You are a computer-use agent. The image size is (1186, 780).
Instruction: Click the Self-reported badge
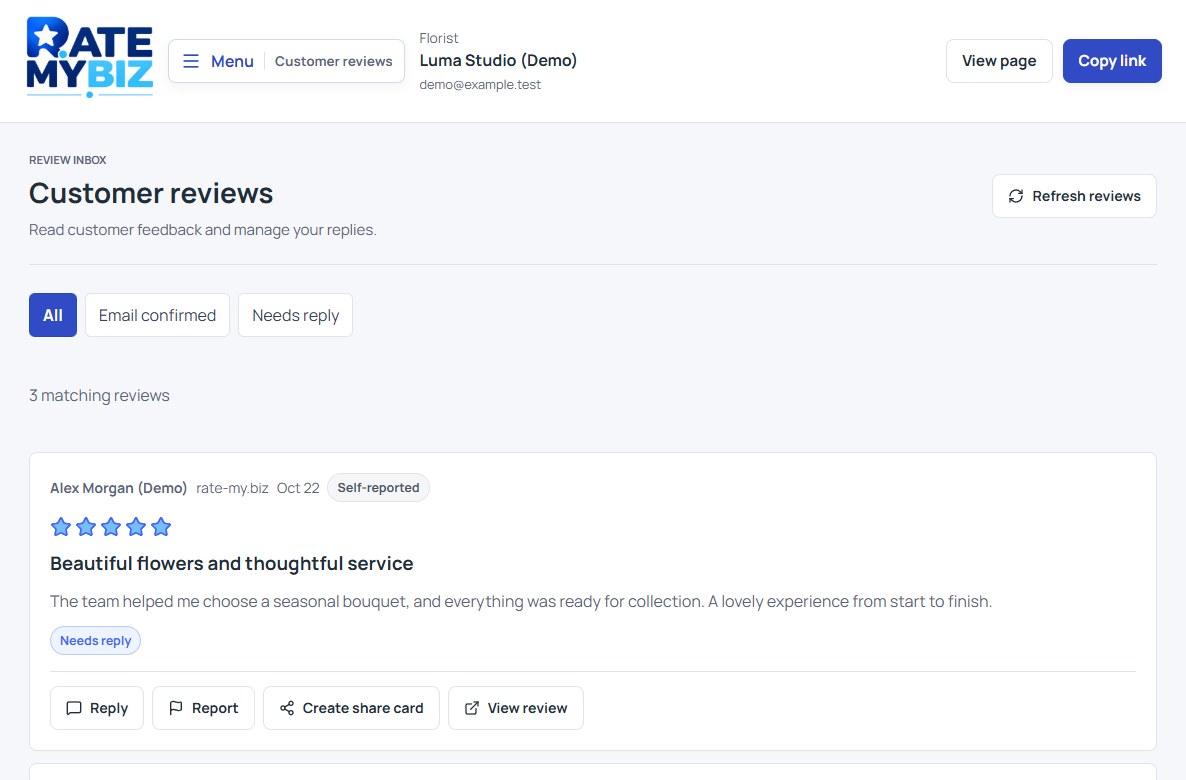tap(378, 488)
